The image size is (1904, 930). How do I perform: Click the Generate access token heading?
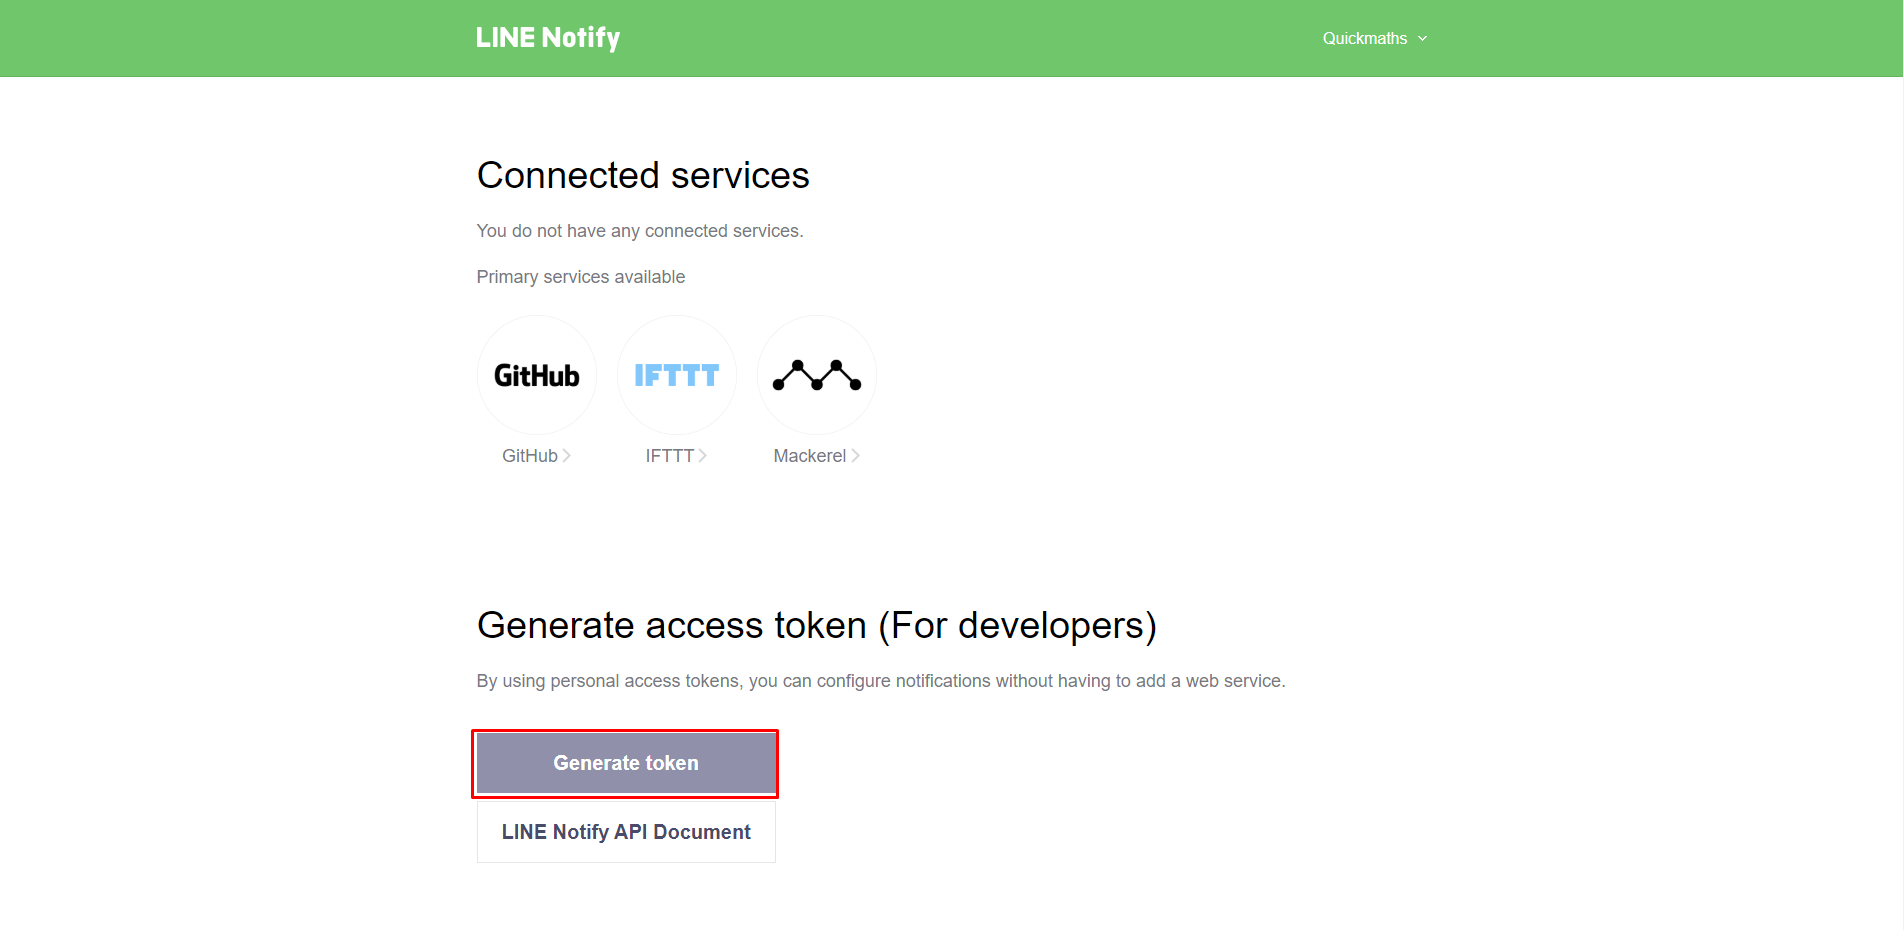click(x=817, y=626)
